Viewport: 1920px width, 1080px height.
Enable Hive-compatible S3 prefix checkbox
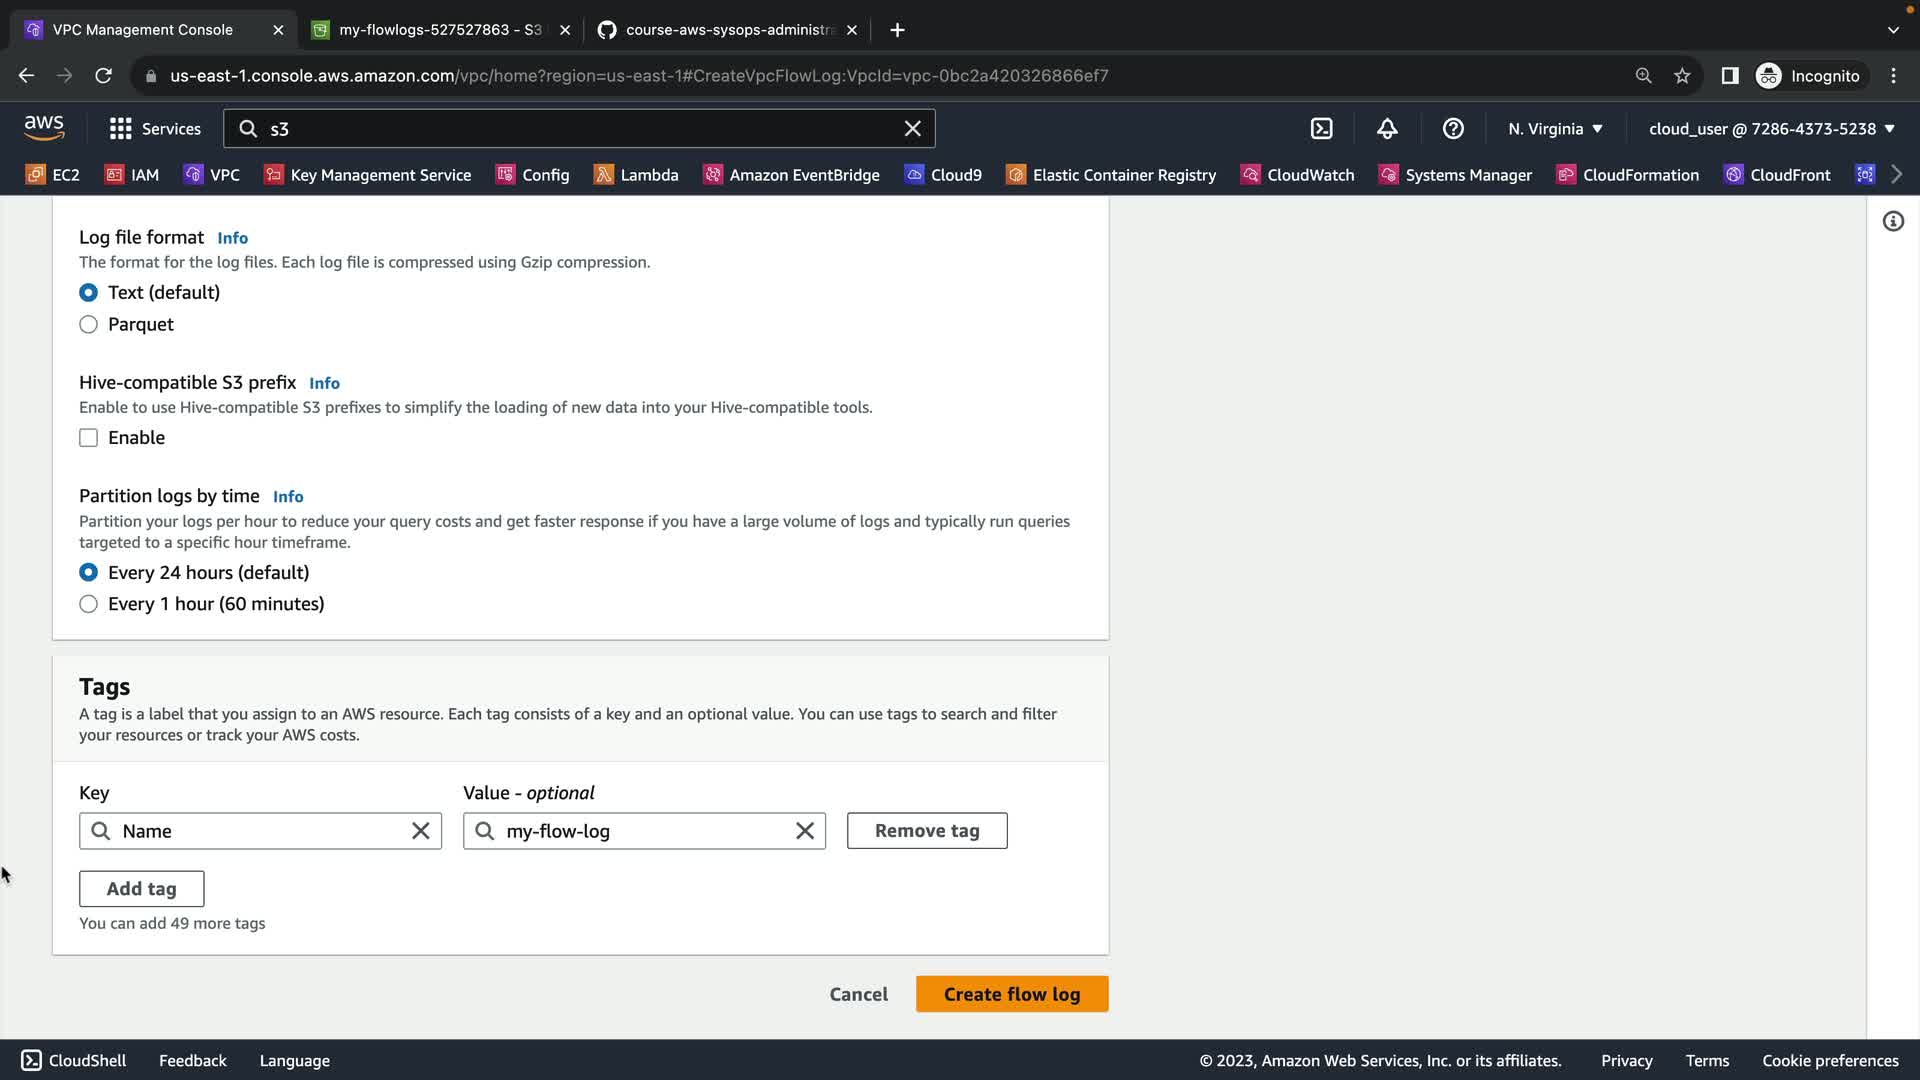pos(89,438)
